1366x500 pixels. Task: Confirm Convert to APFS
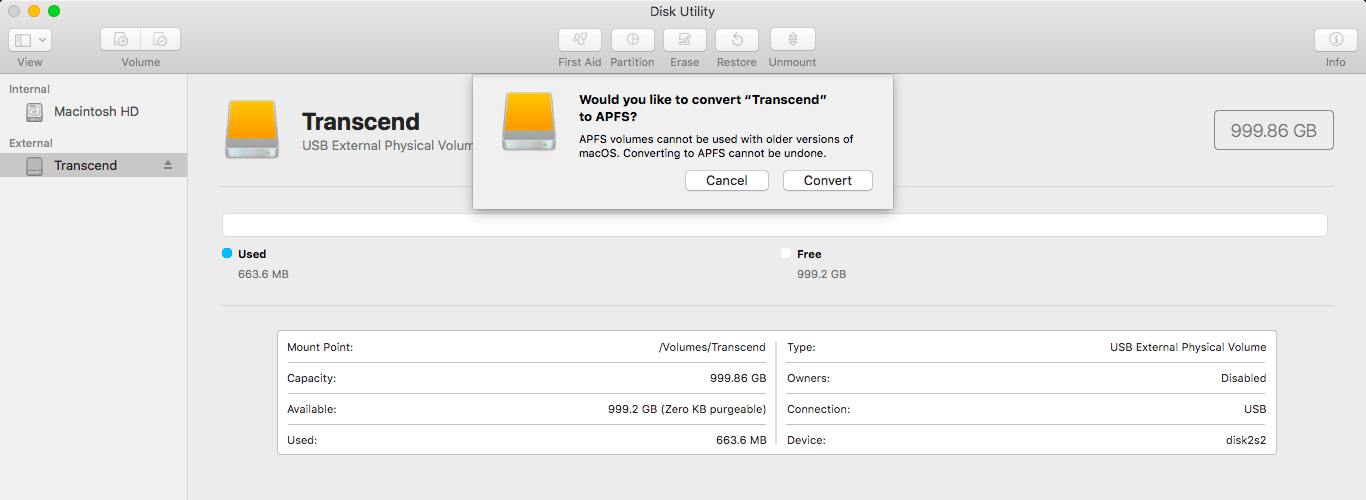[x=828, y=181]
